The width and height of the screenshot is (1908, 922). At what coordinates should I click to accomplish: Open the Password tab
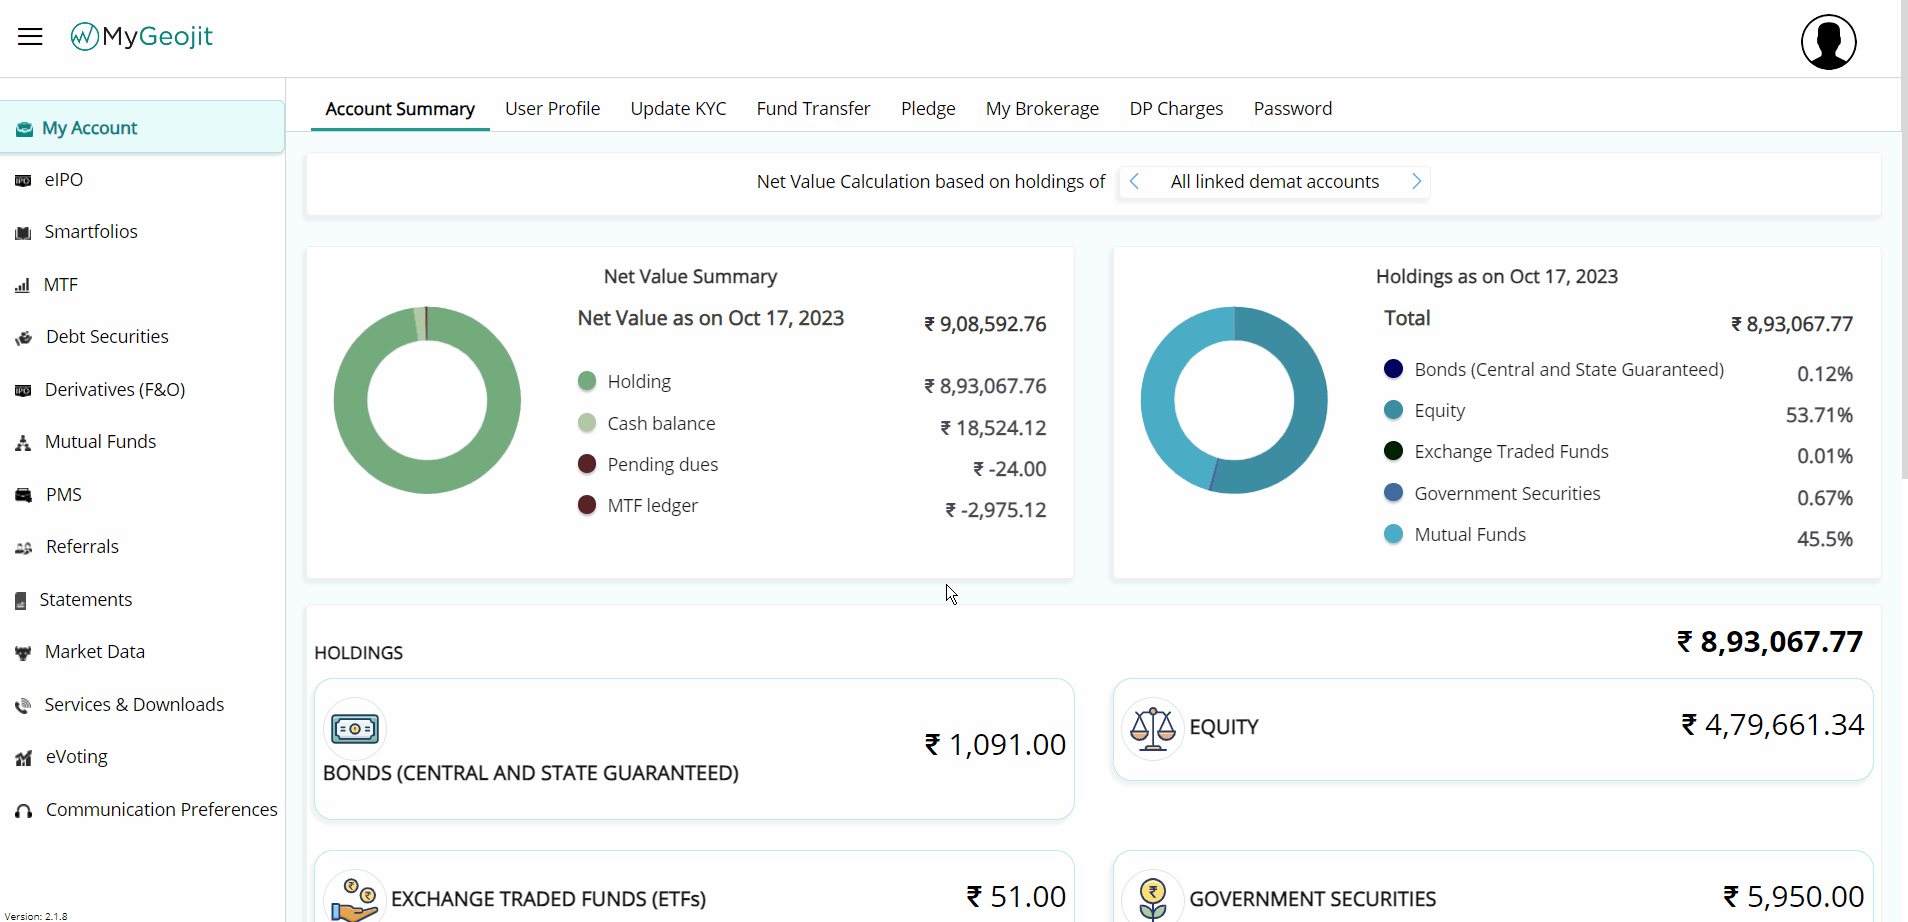coord(1293,109)
